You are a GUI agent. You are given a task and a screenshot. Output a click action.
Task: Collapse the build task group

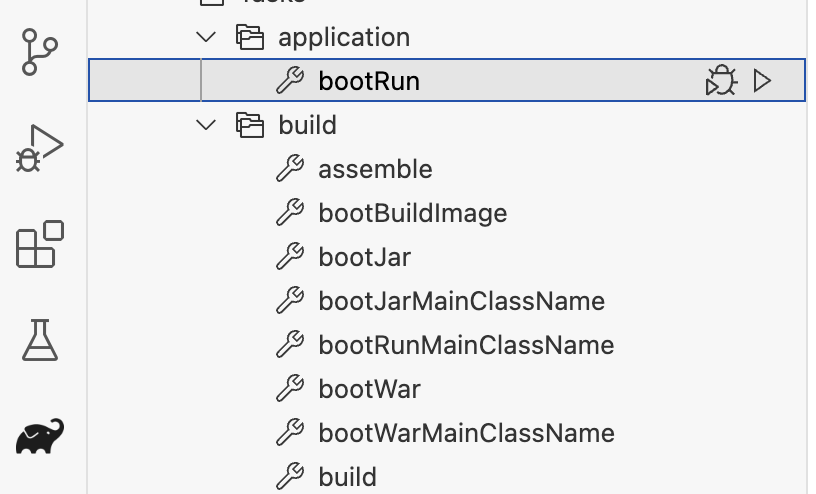pos(206,125)
